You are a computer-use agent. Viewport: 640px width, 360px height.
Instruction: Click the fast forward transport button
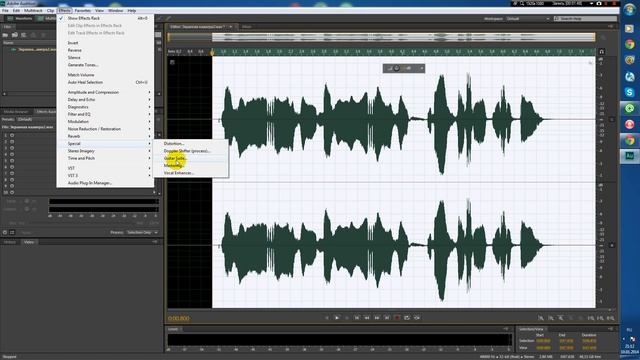(377, 318)
